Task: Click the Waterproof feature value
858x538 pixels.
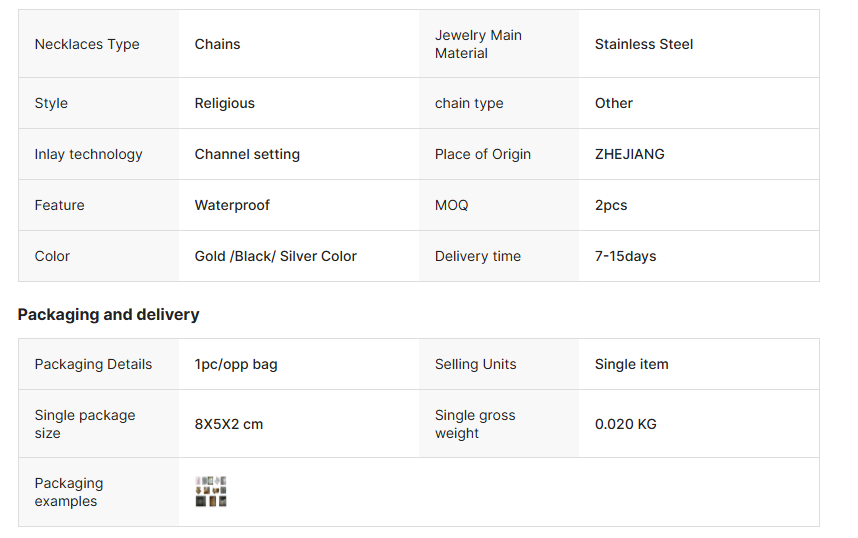Action: pos(232,205)
